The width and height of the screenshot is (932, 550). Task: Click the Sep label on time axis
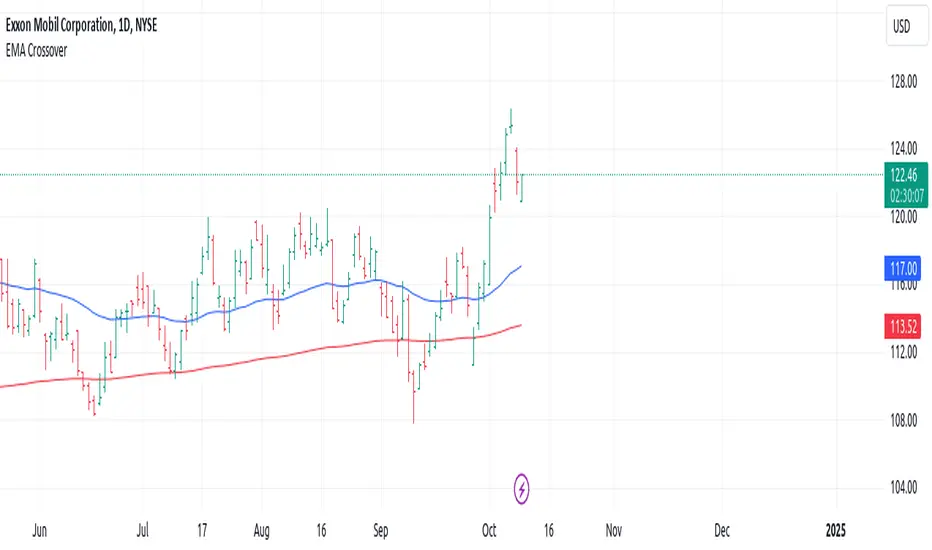tap(380, 530)
